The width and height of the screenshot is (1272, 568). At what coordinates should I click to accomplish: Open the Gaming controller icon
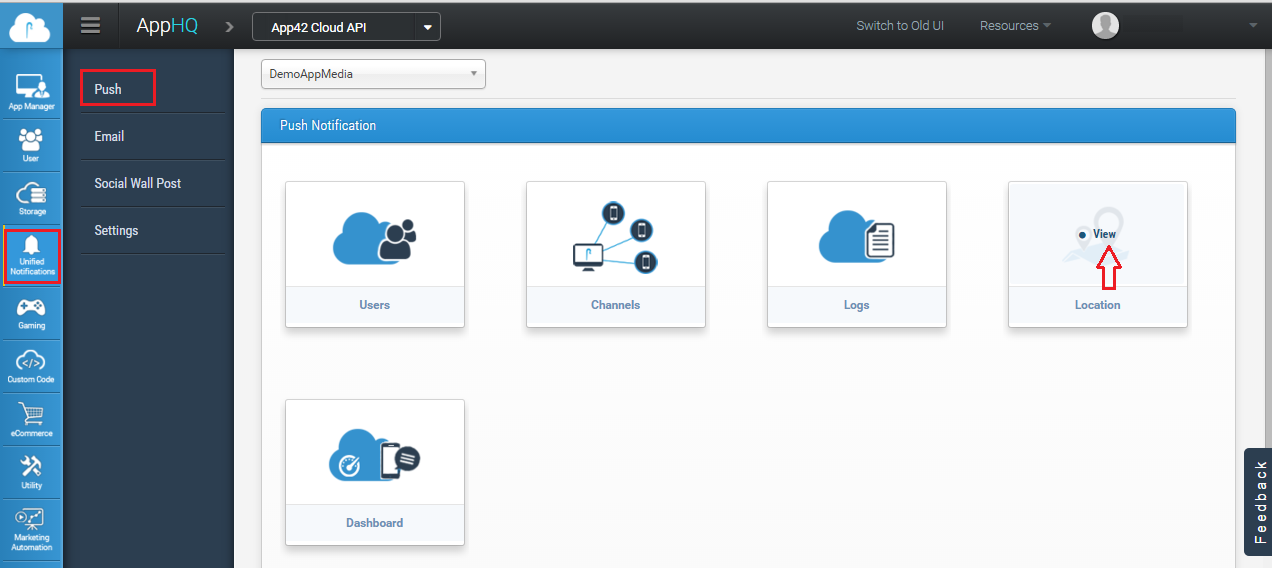click(x=31, y=312)
